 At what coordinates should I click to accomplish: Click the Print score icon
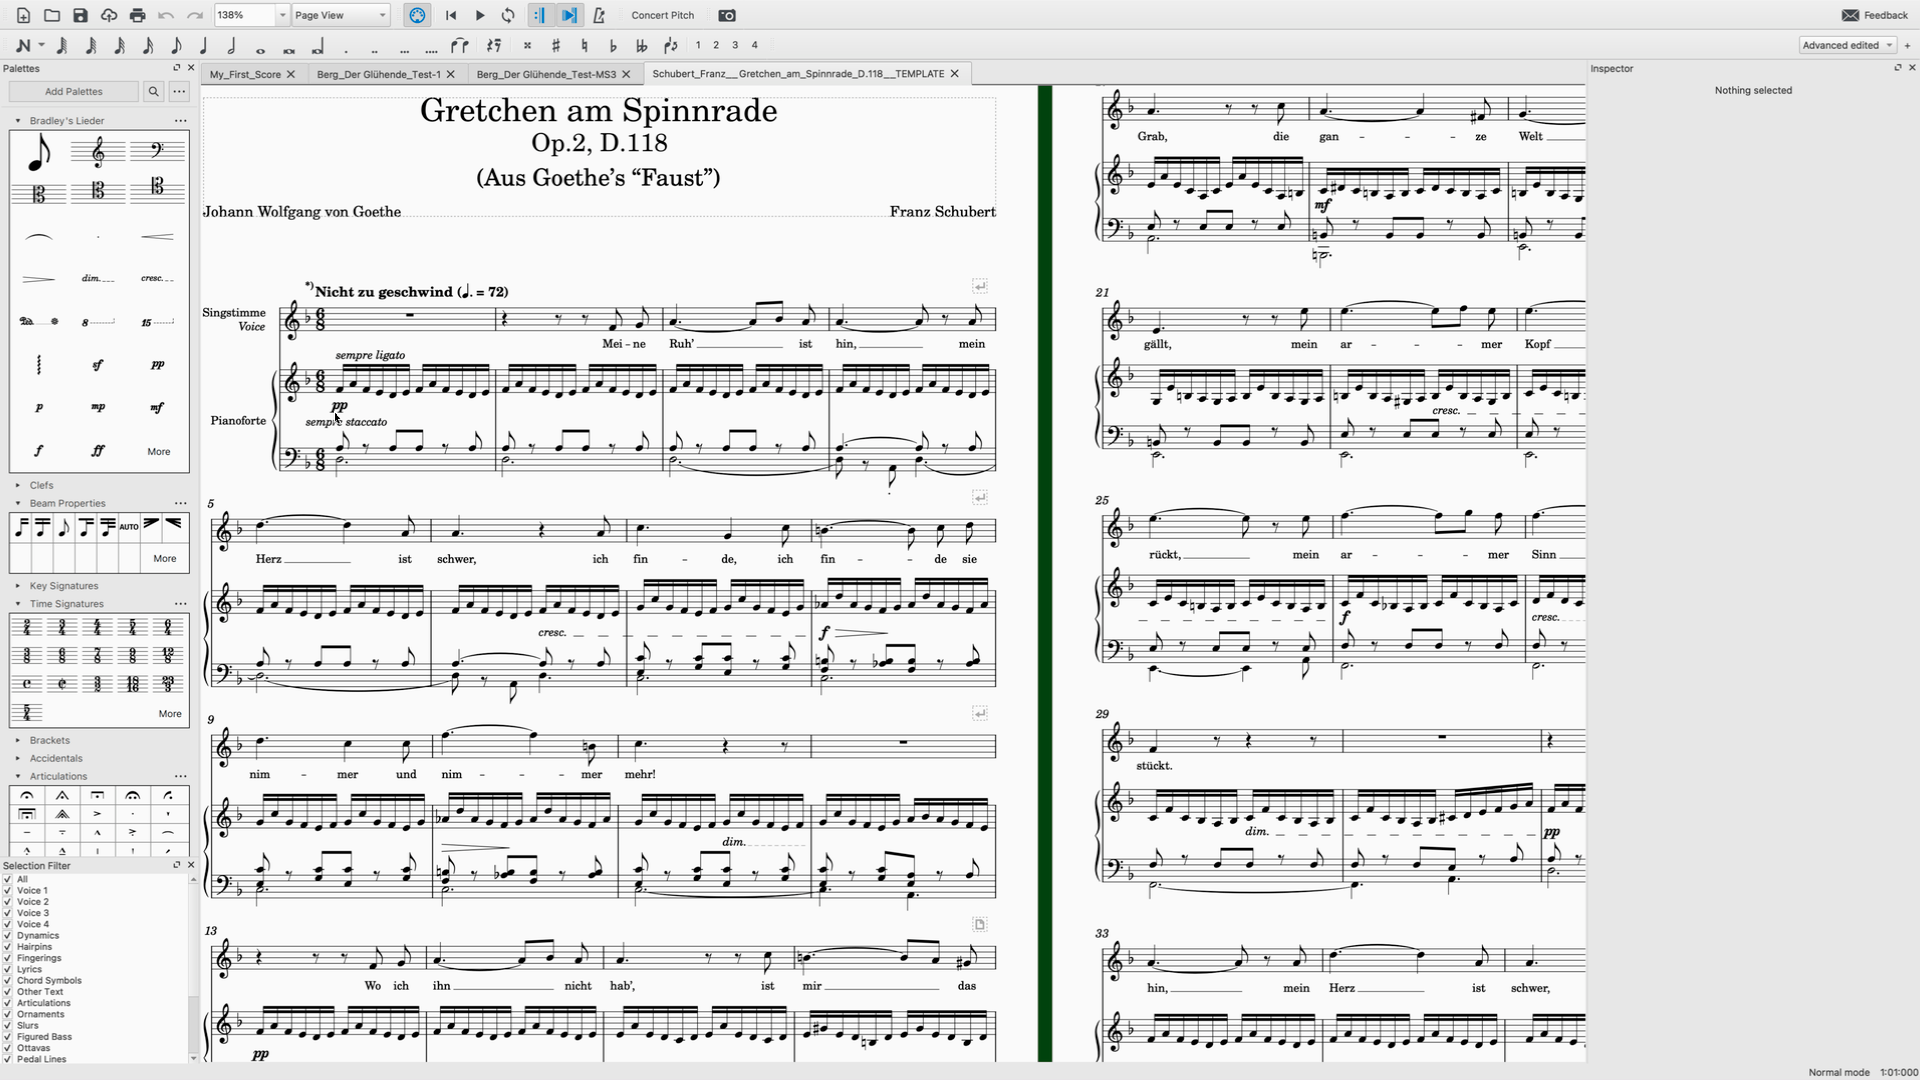pyautogui.click(x=137, y=15)
